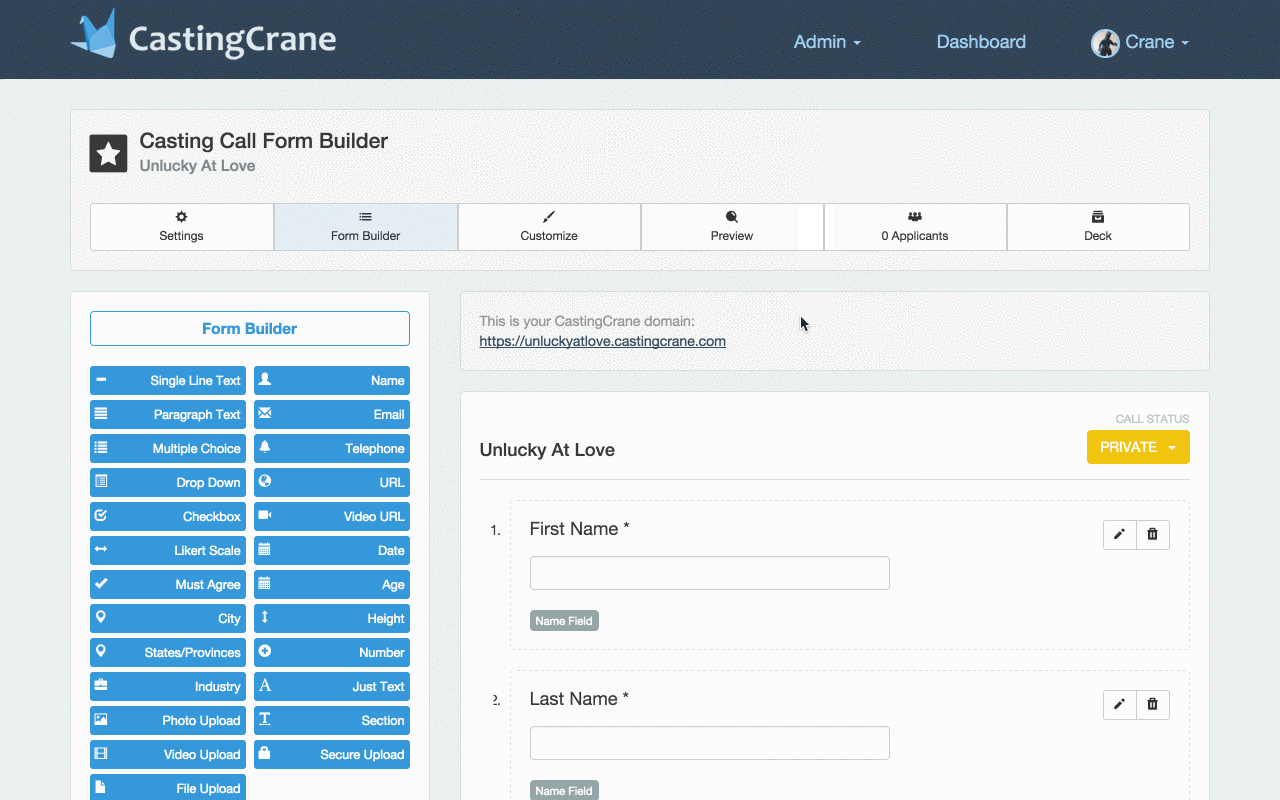
Task: Navigate to the Dashboard
Action: (x=980, y=42)
